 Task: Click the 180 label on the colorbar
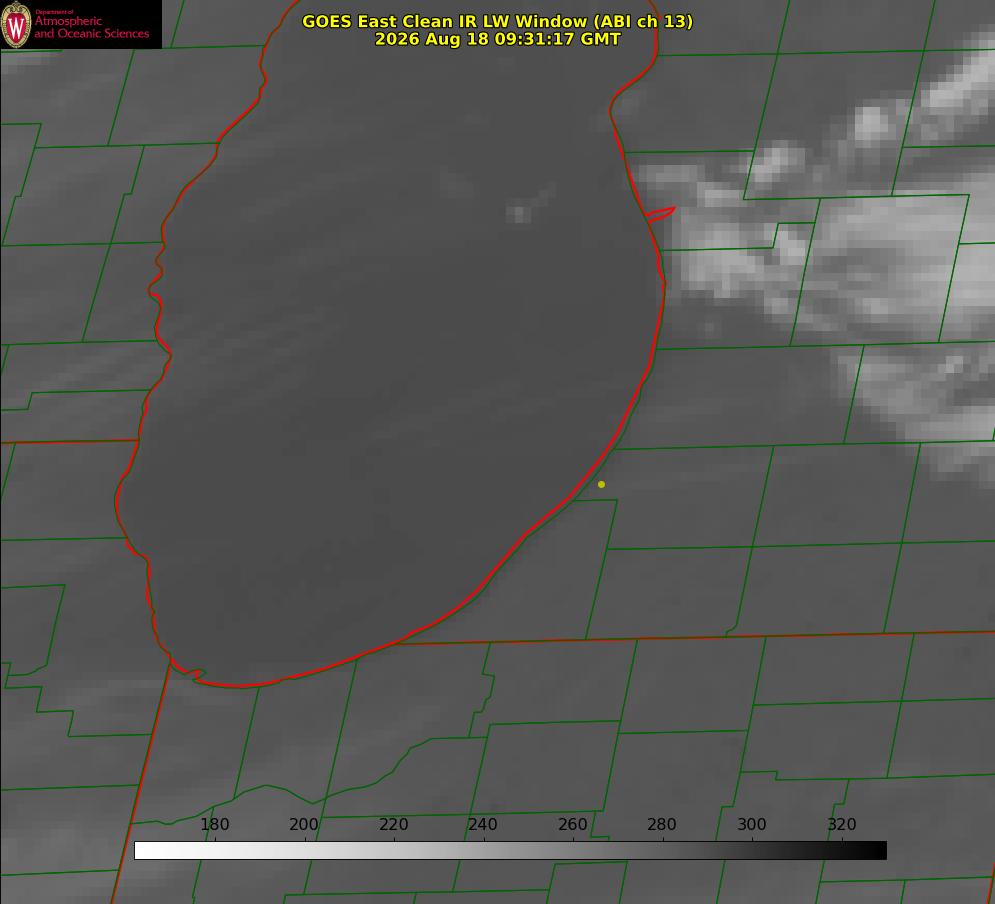coord(214,824)
